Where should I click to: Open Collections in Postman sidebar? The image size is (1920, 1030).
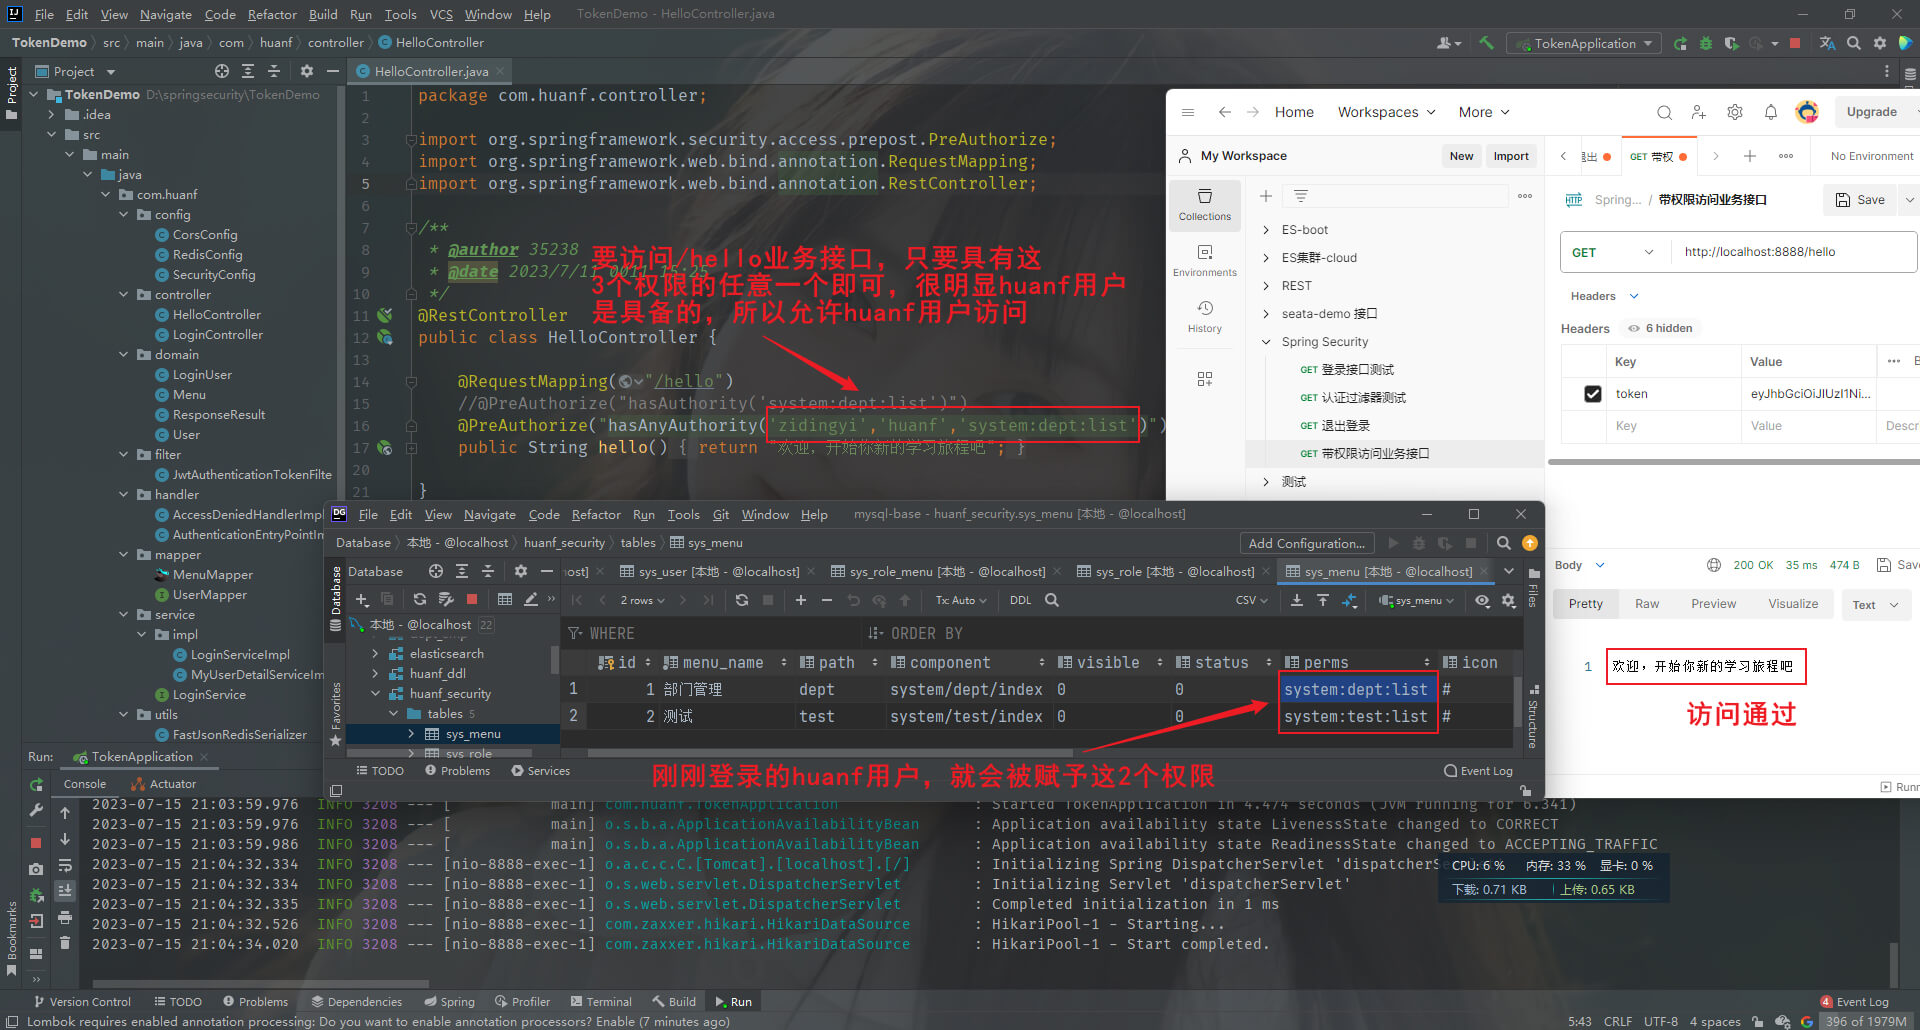[1205, 204]
